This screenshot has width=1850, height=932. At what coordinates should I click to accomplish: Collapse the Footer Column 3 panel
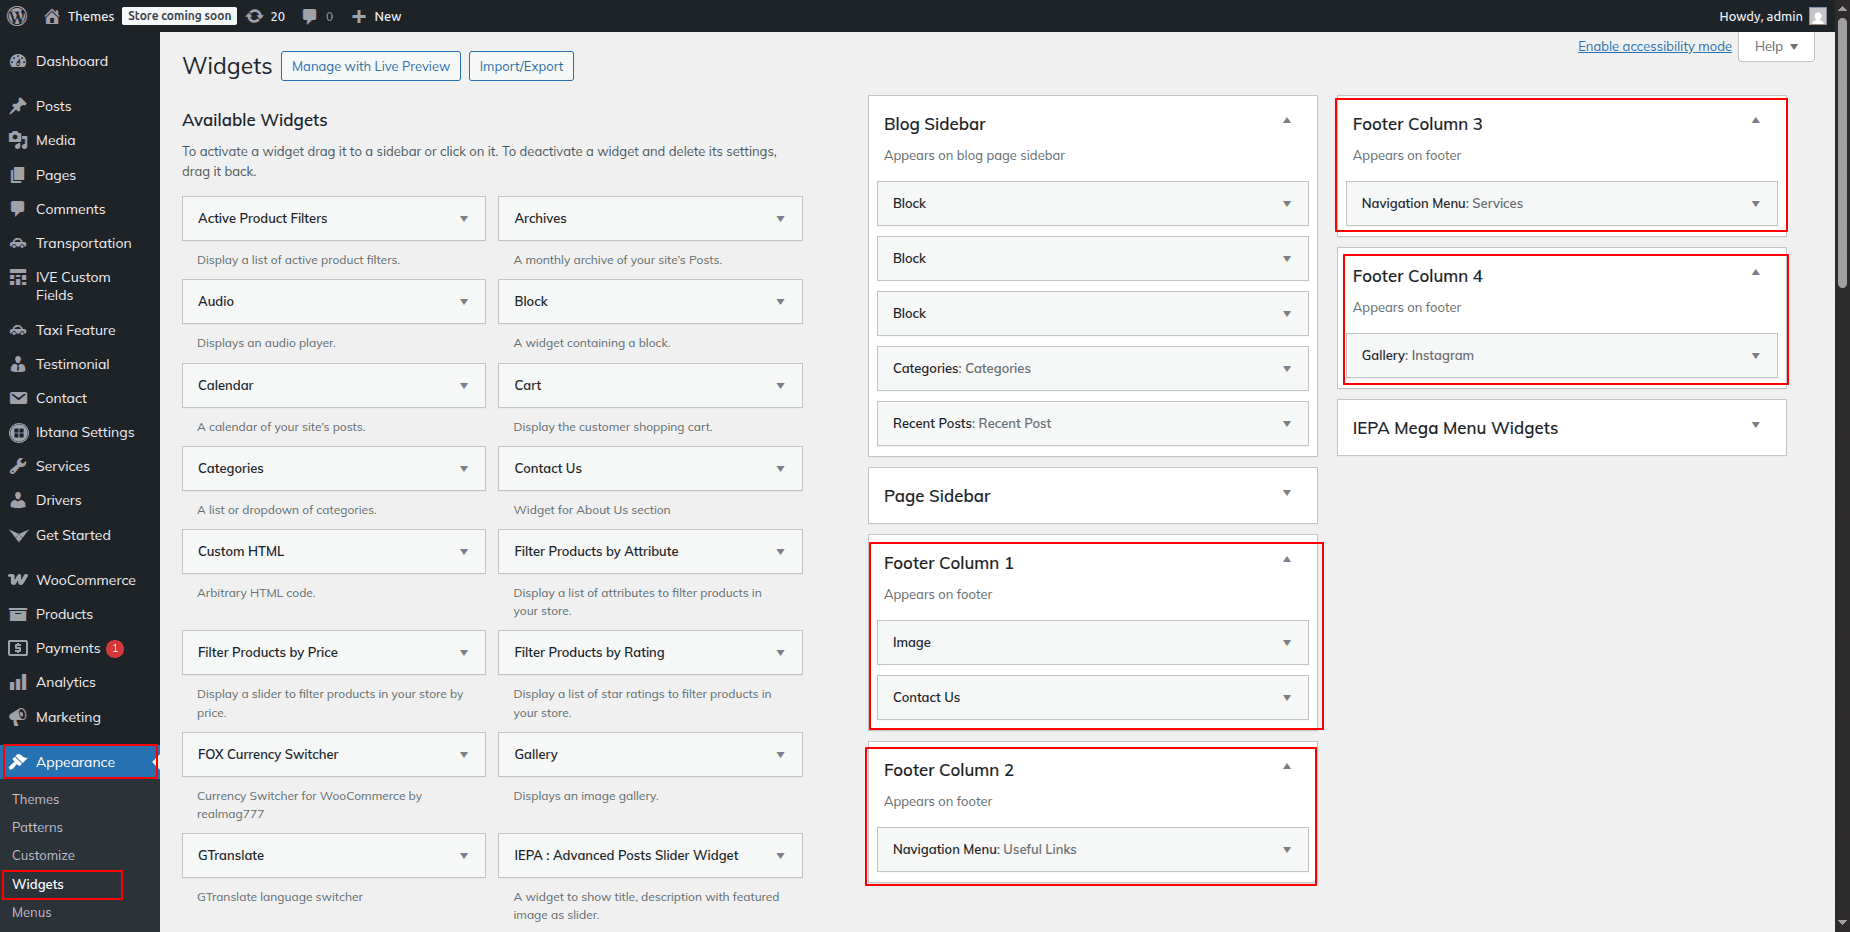1755,121
